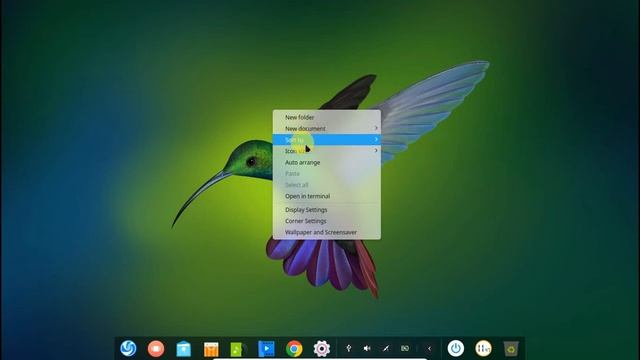Open Wallpaper and Screensaver menu entry
The width and height of the screenshot is (640, 360).
pos(327,232)
